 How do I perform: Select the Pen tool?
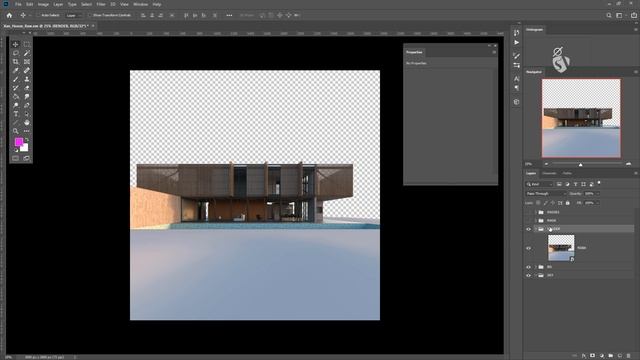[x=27, y=105]
